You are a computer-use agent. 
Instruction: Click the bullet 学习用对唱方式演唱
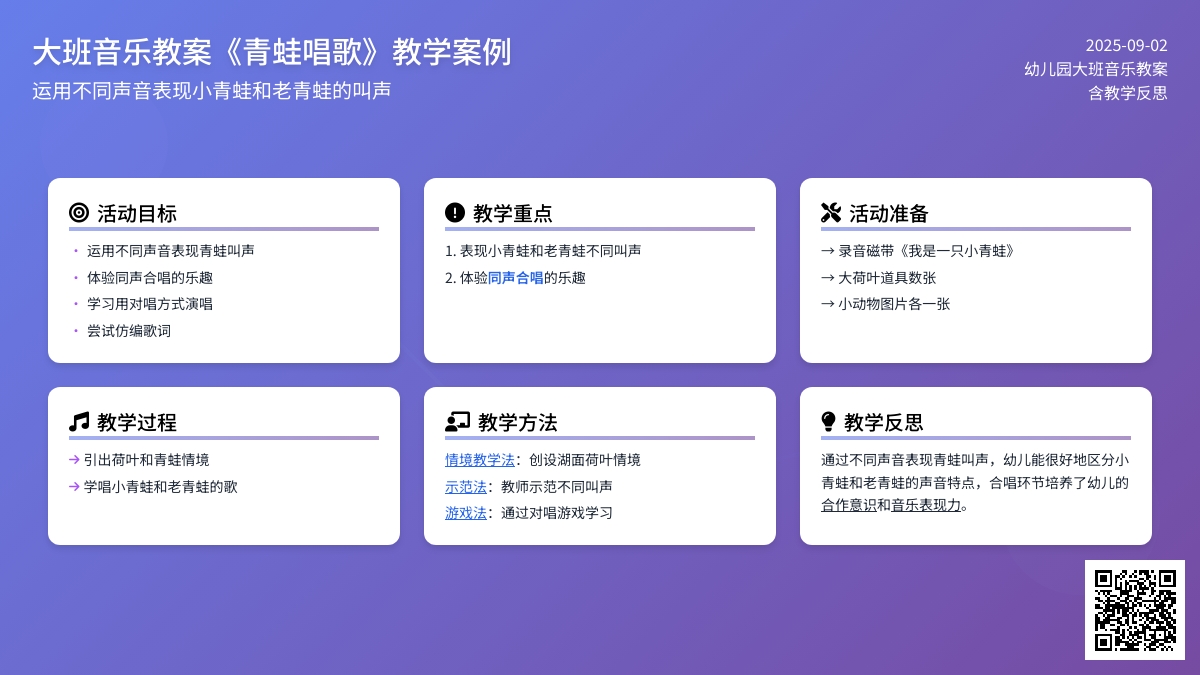150,304
